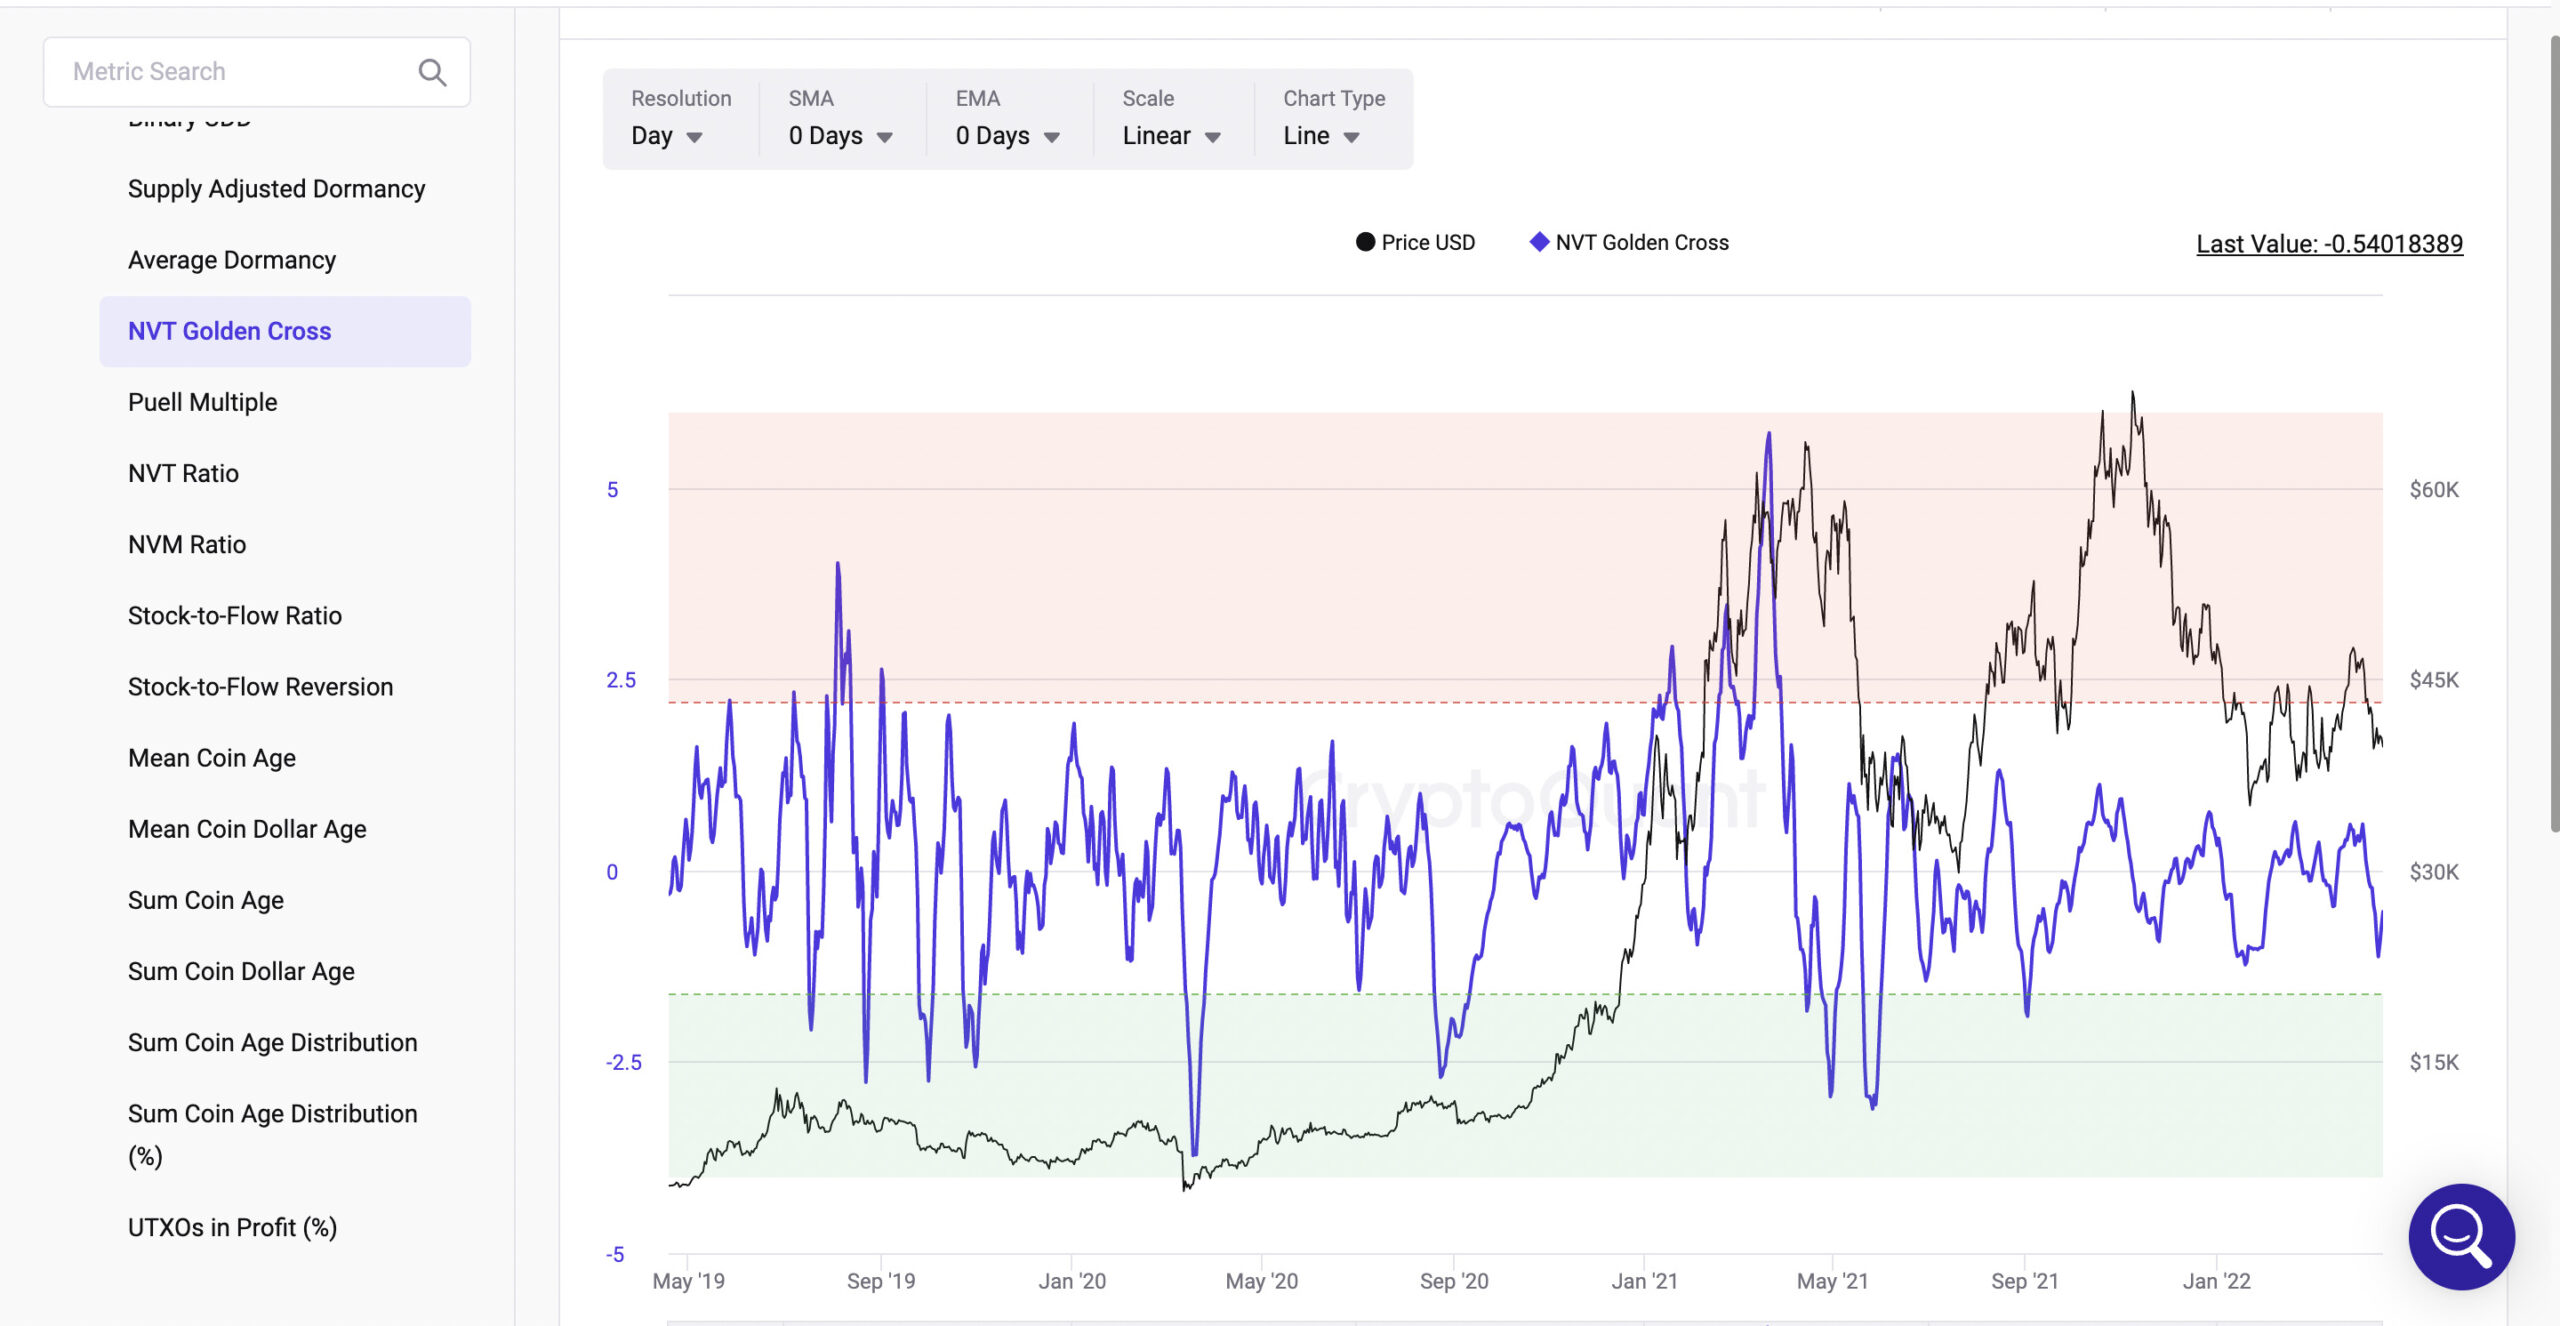Click the May '20 x-axis label
Viewport: 2560px width, 1326px height.
1261,1281
